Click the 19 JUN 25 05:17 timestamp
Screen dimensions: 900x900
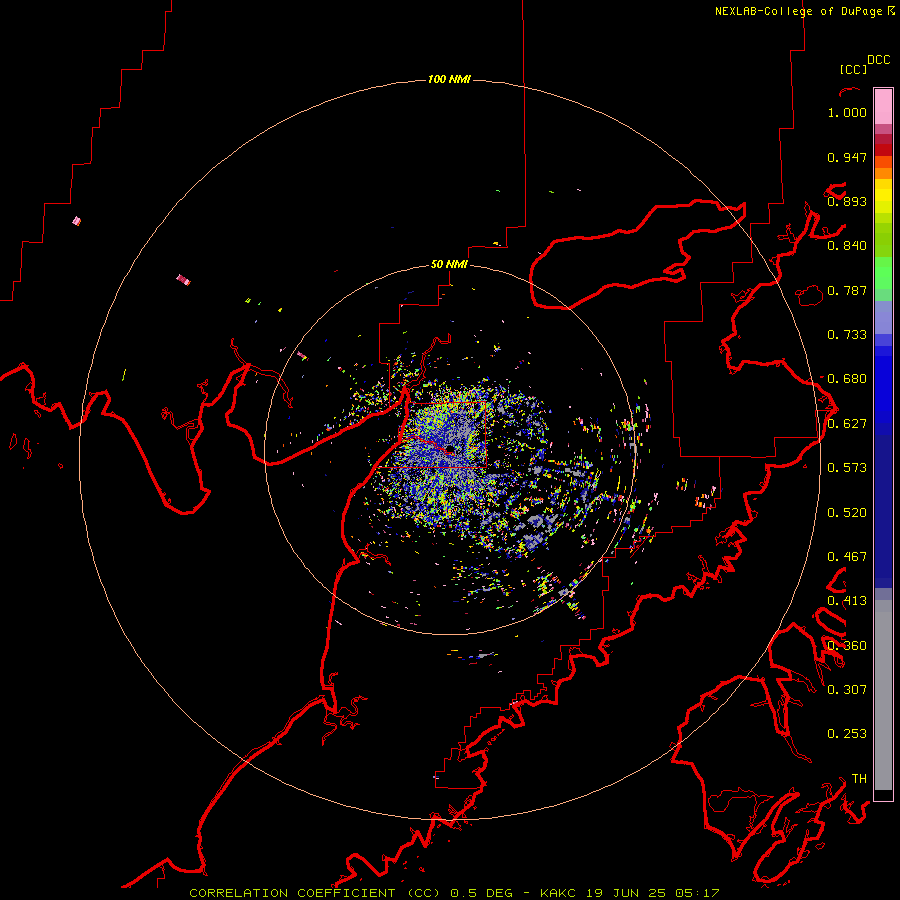click(652, 893)
